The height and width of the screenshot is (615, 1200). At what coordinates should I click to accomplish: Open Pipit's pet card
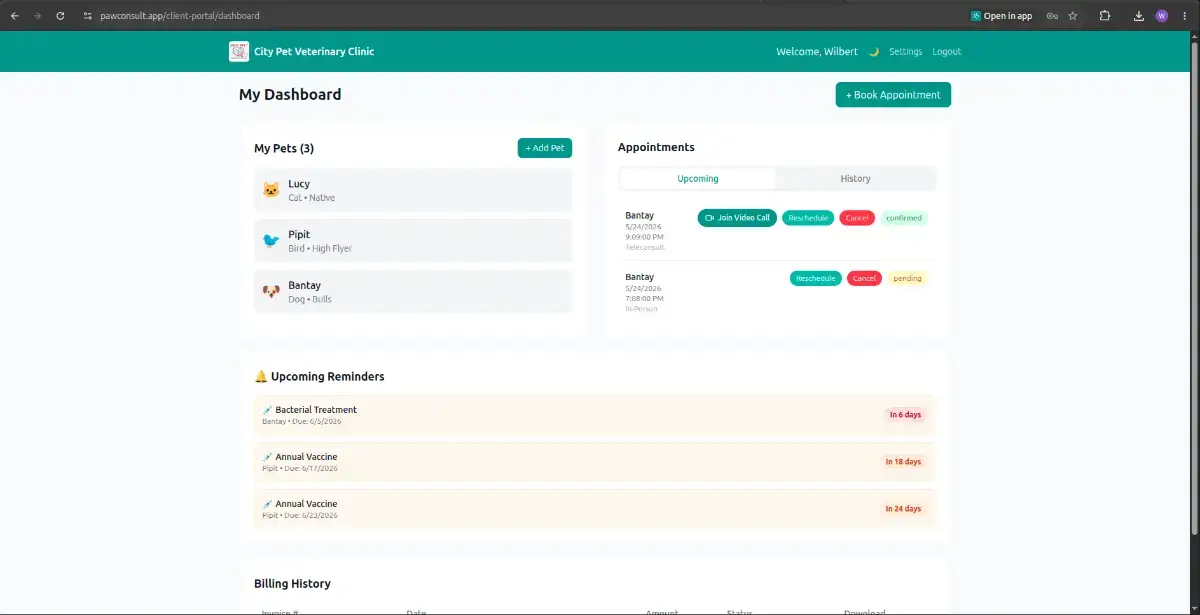tap(413, 241)
